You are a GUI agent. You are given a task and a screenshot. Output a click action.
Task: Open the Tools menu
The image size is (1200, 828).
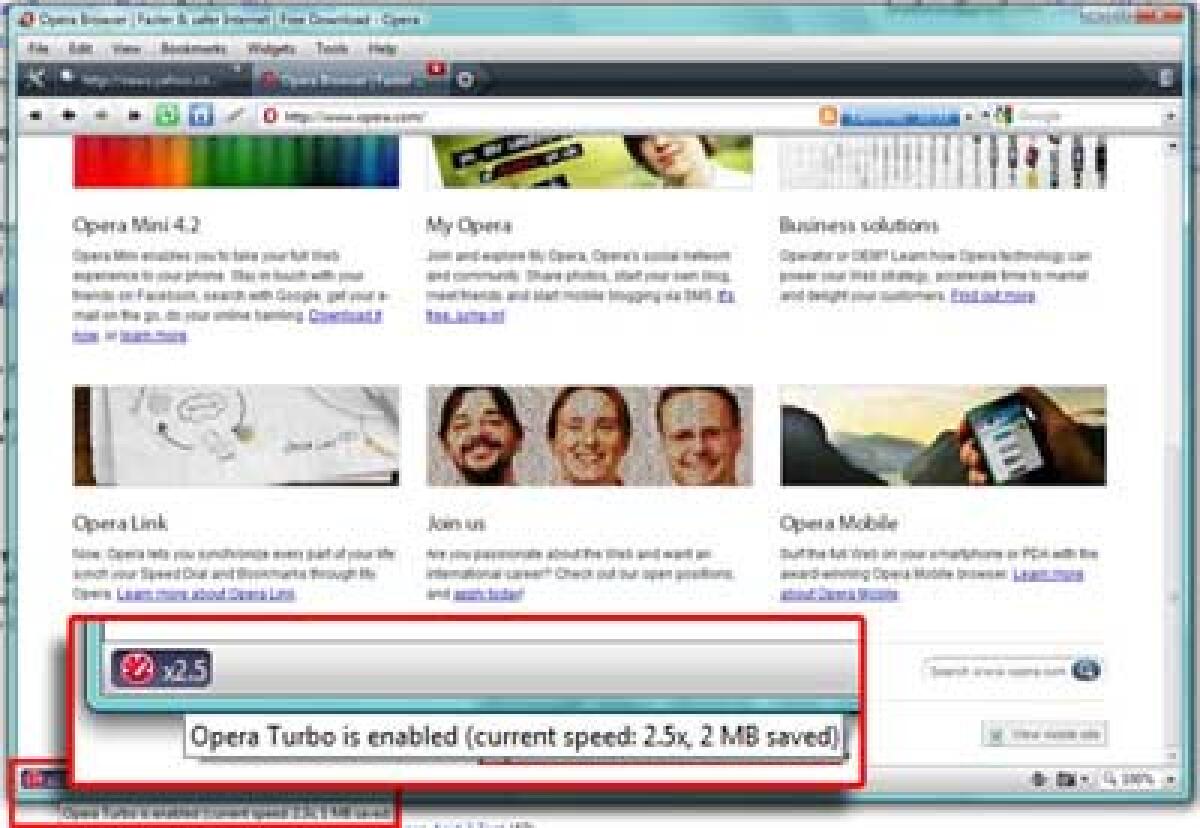coord(332,48)
